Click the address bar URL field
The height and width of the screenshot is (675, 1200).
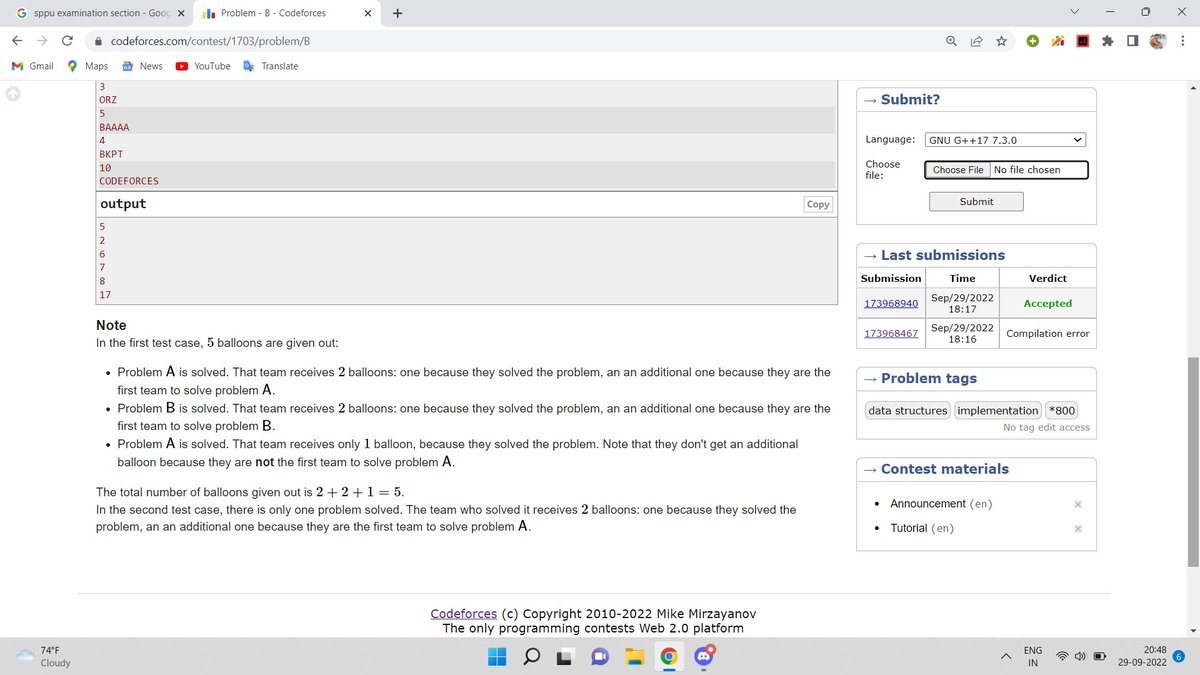(x=520, y=42)
